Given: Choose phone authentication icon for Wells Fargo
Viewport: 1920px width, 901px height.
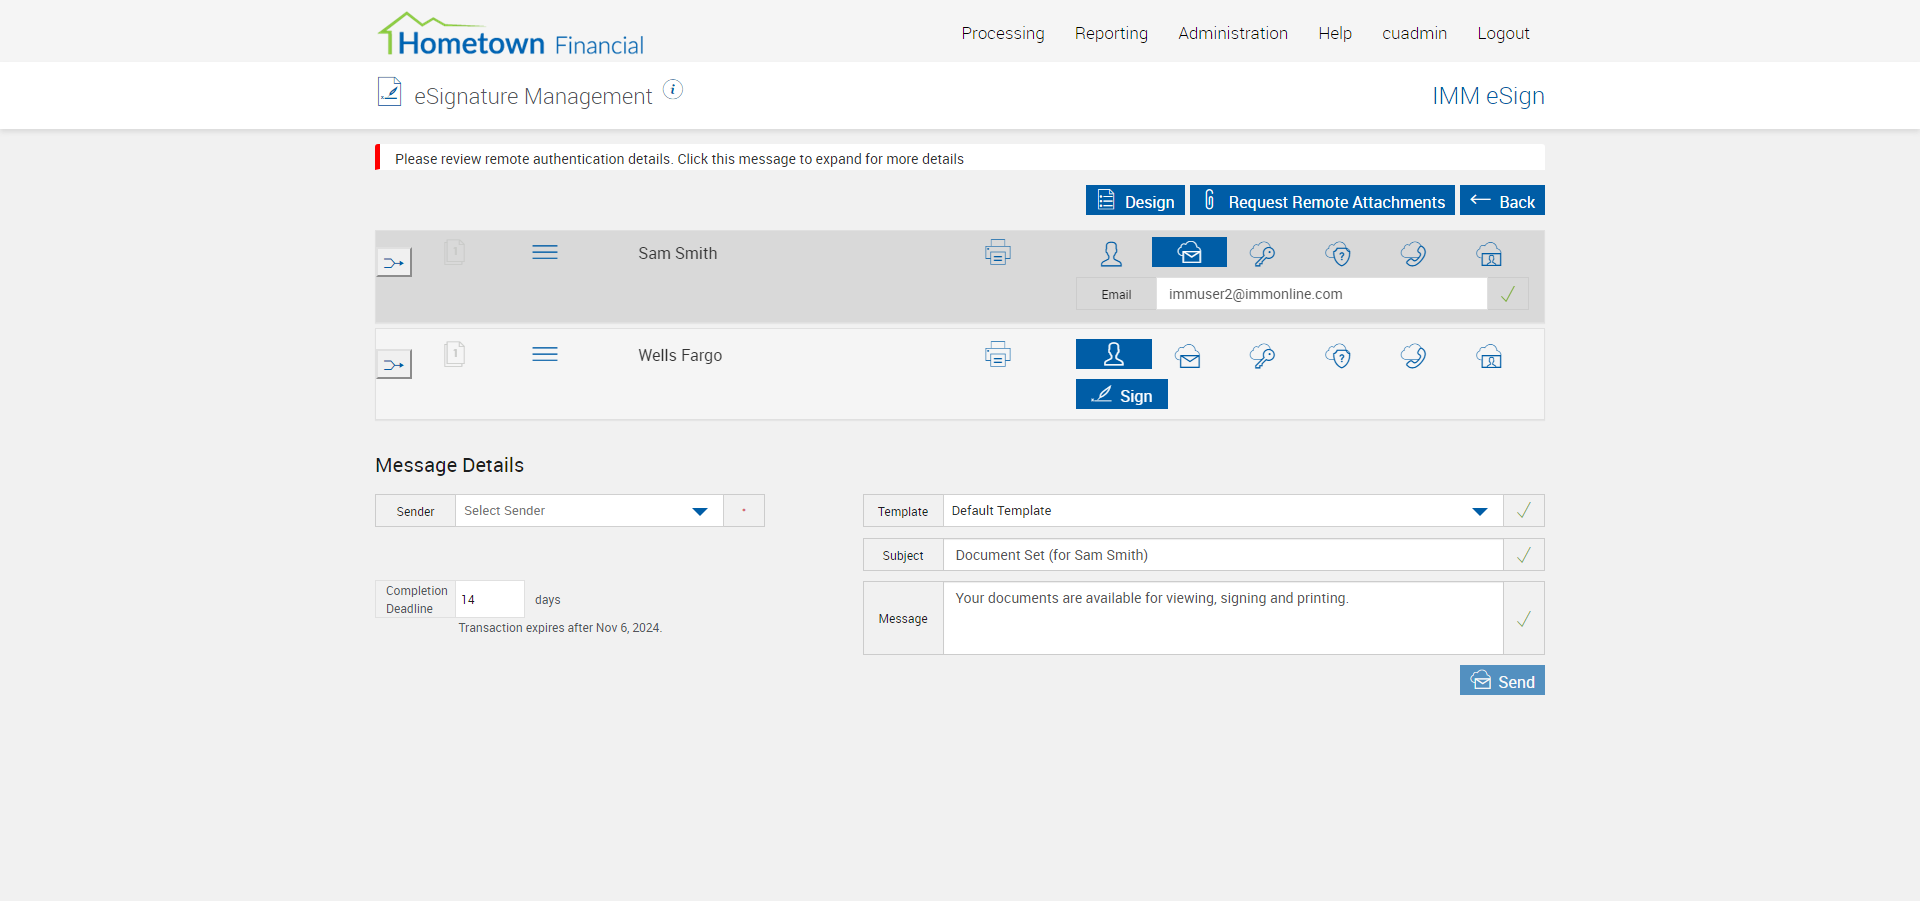Looking at the screenshot, I should coord(1413,356).
